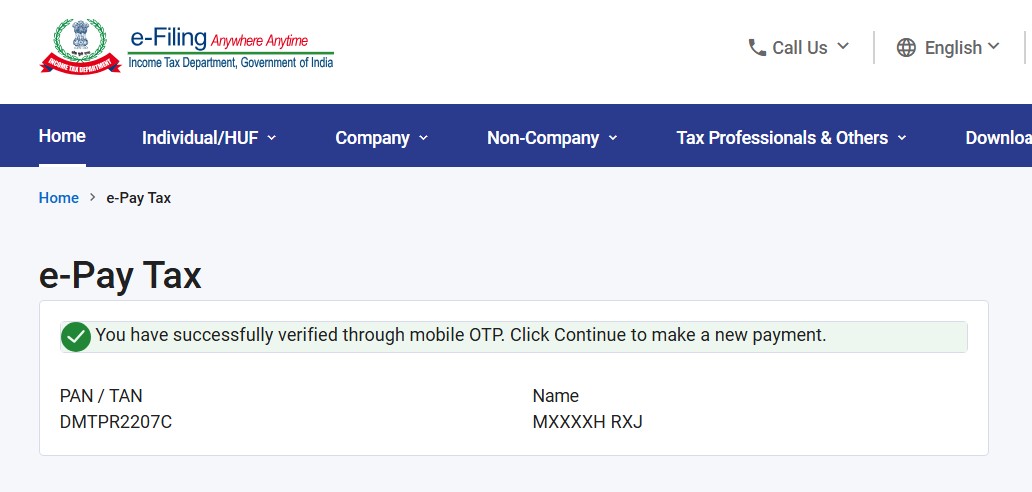Click the globe language icon
Screen dimensions: 1032x492
tap(906, 47)
